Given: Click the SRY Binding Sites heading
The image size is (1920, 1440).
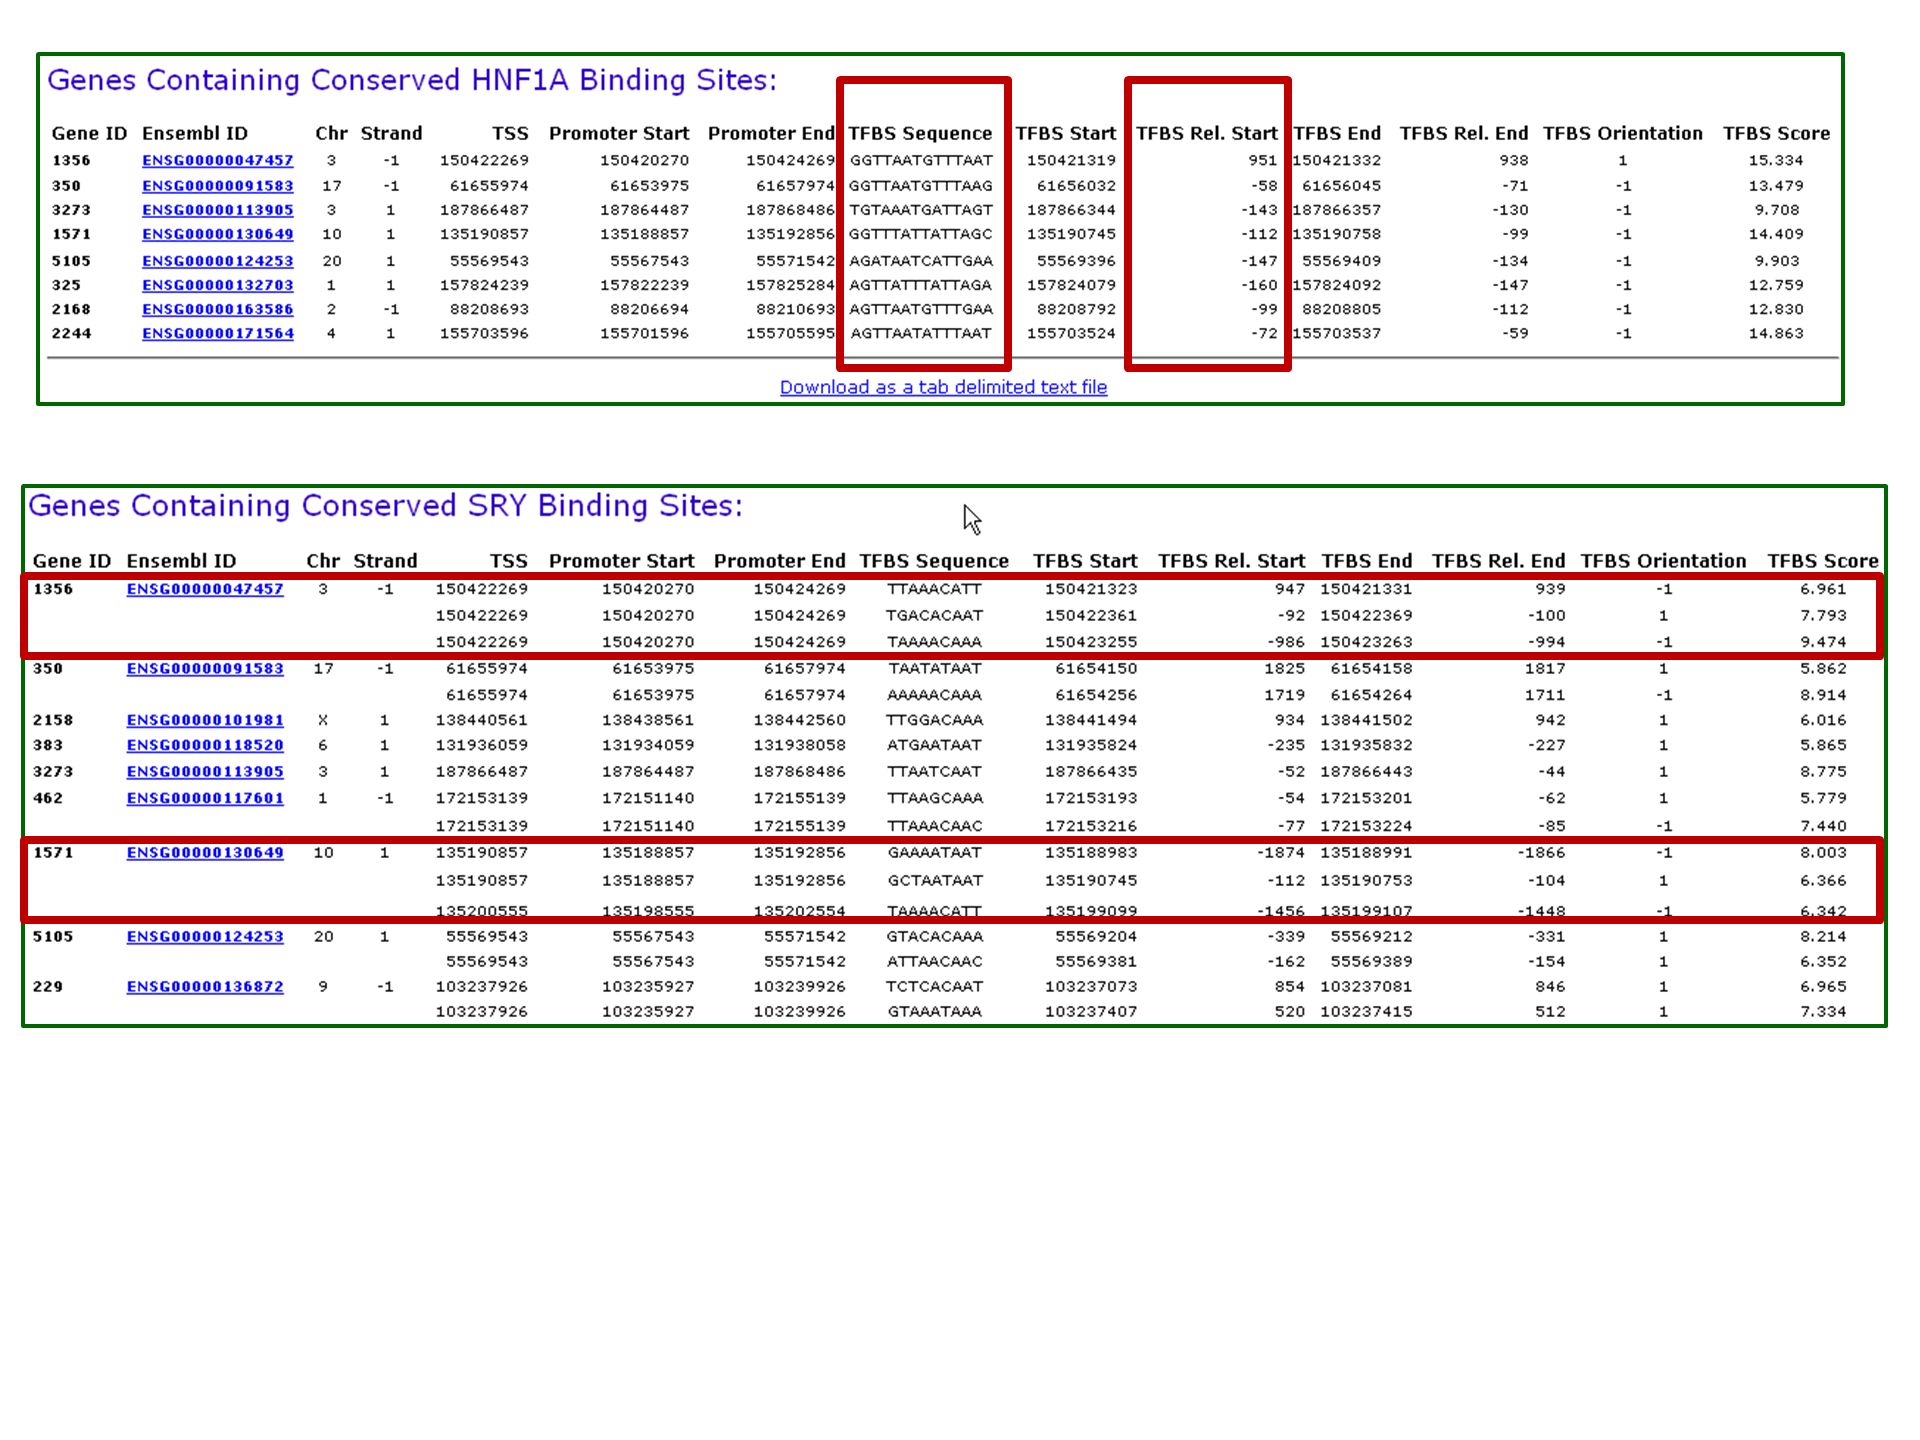Looking at the screenshot, I should click(385, 506).
